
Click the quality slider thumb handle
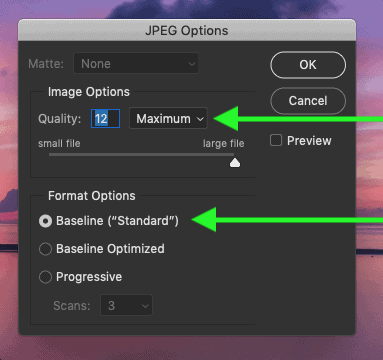(x=235, y=163)
